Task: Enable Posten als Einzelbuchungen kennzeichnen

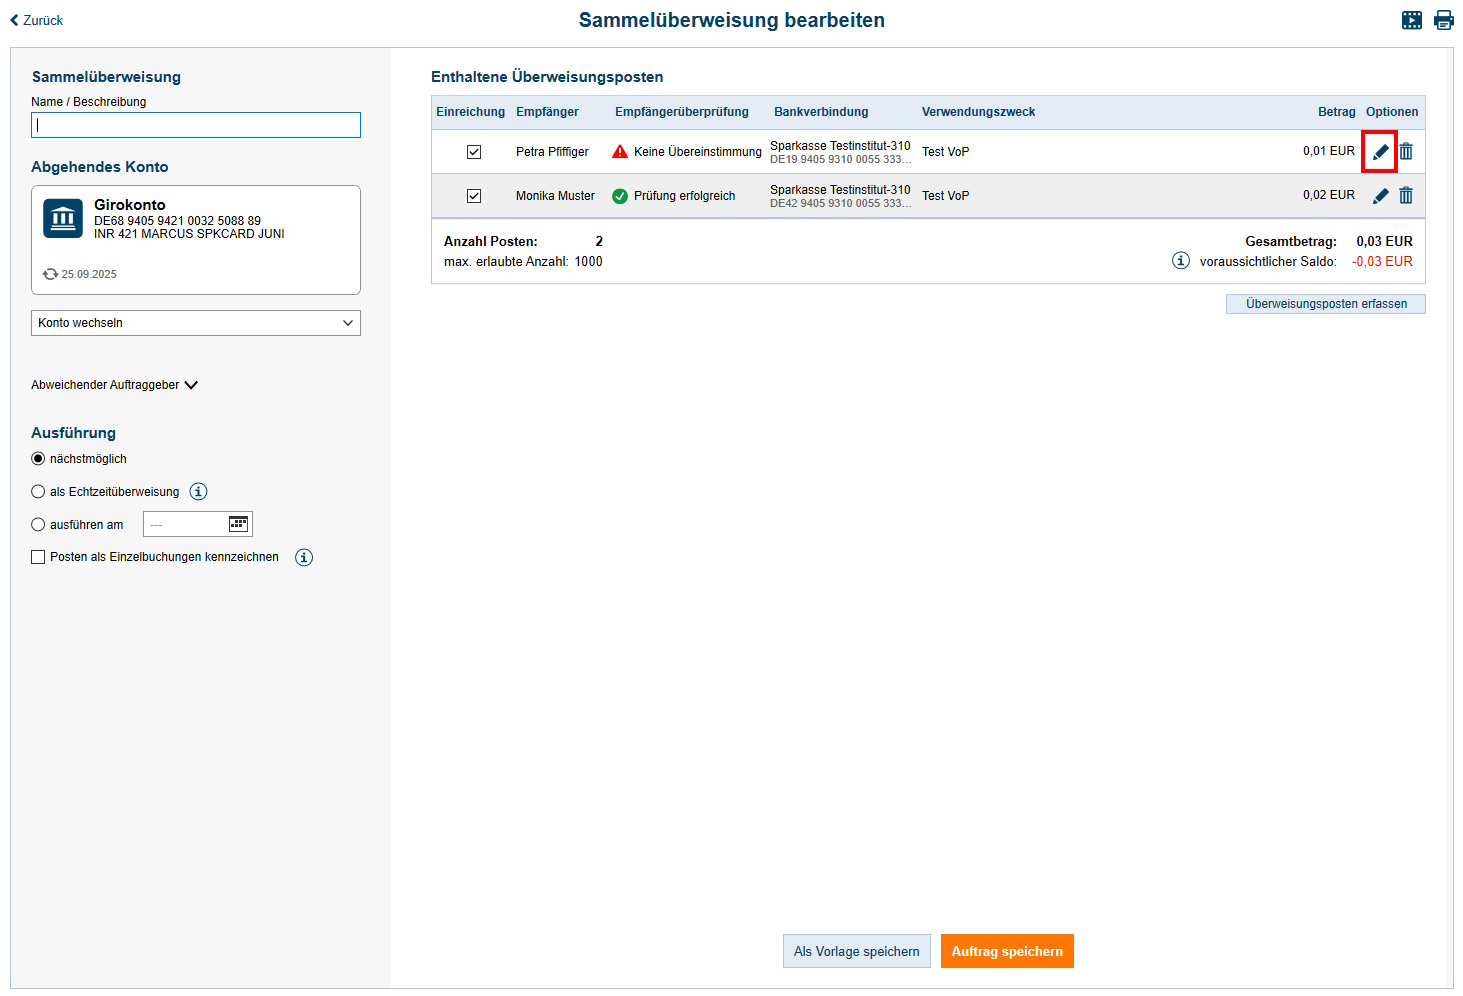Action: [38, 557]
